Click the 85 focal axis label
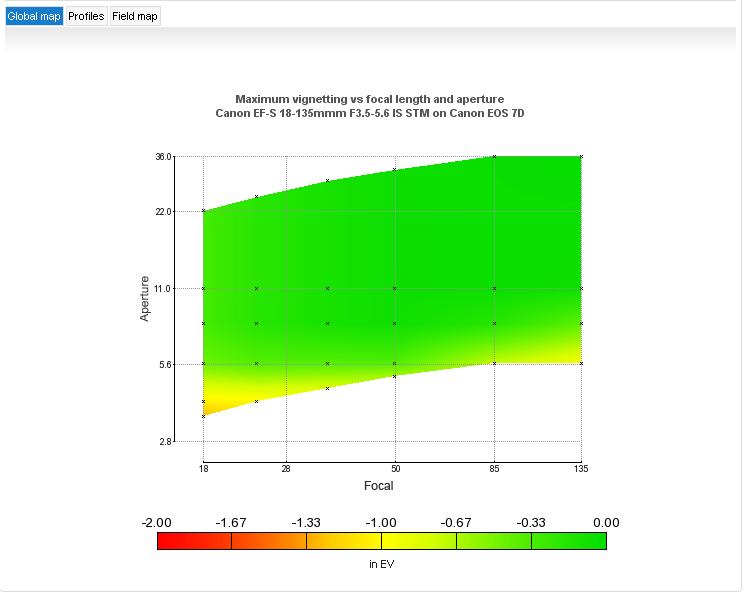This screenshot has width=744, height=595. tap(494, 469)
